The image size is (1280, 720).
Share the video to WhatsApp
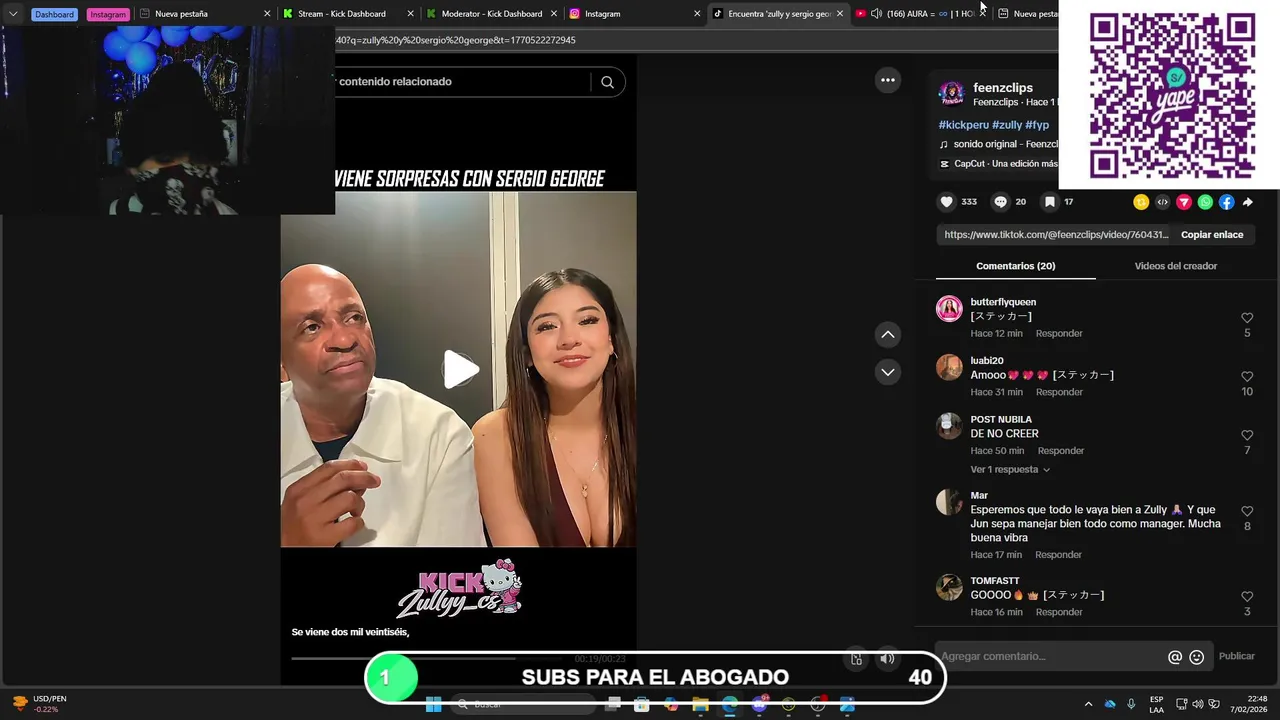[x=1205, y=202]
